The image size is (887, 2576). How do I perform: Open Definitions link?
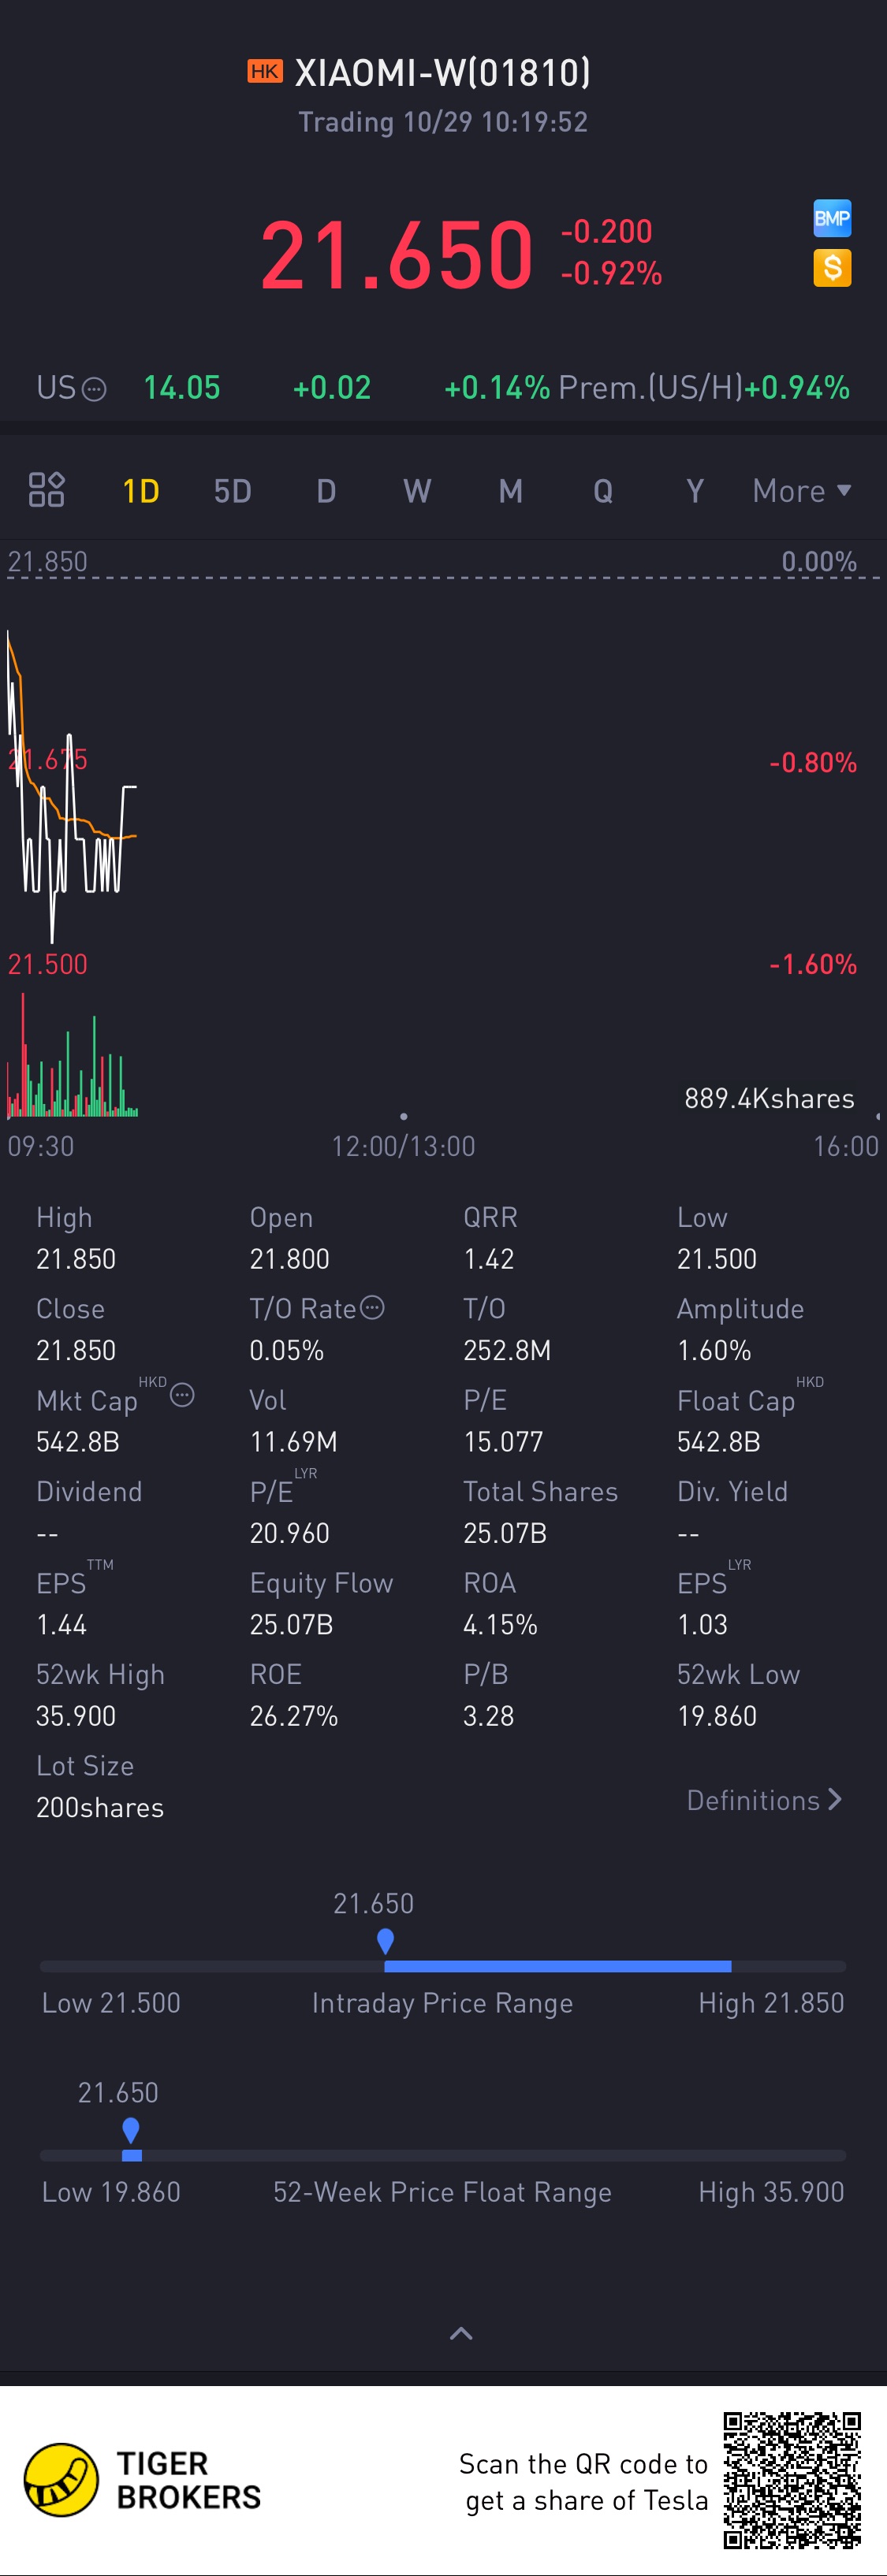[764, 1800]
